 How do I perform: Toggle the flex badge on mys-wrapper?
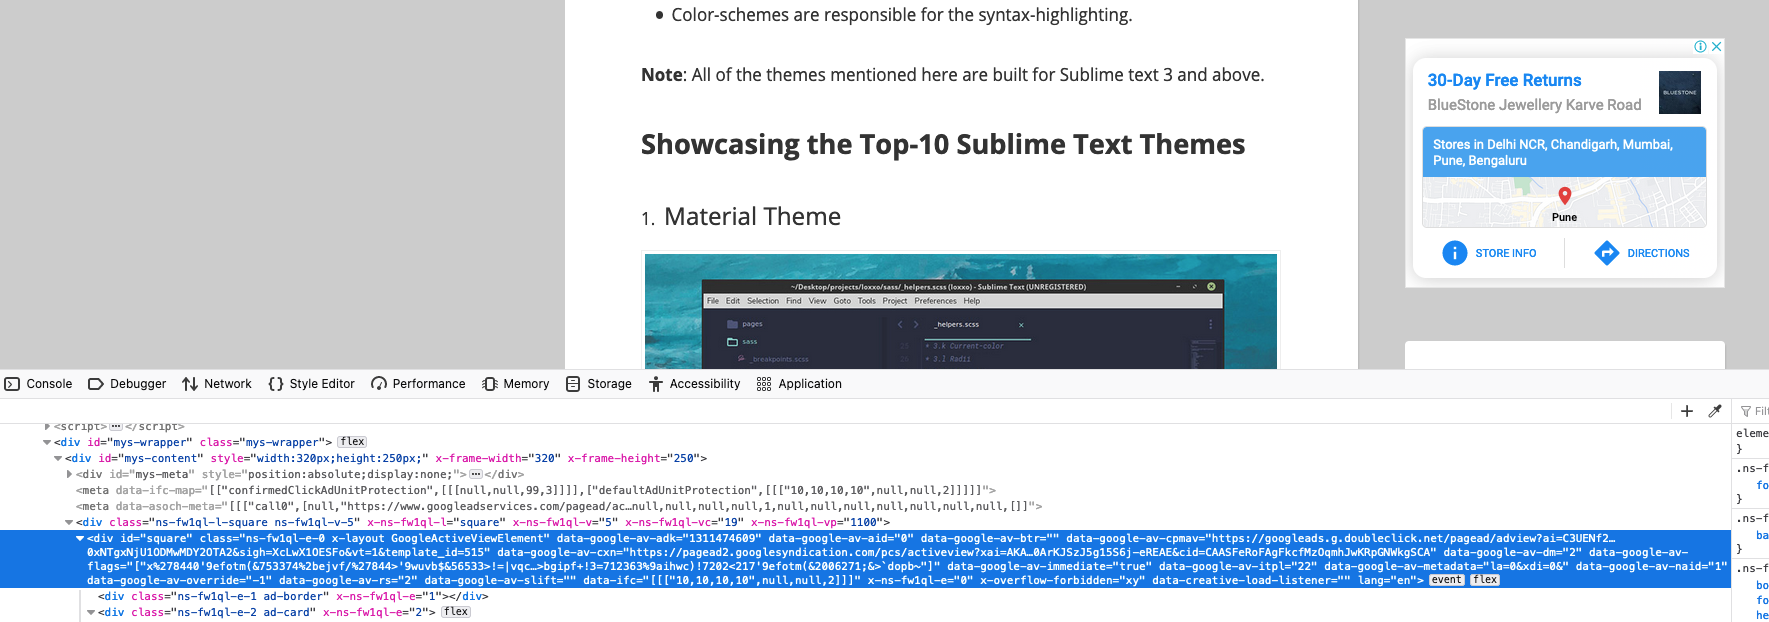(x=352, y=442)
